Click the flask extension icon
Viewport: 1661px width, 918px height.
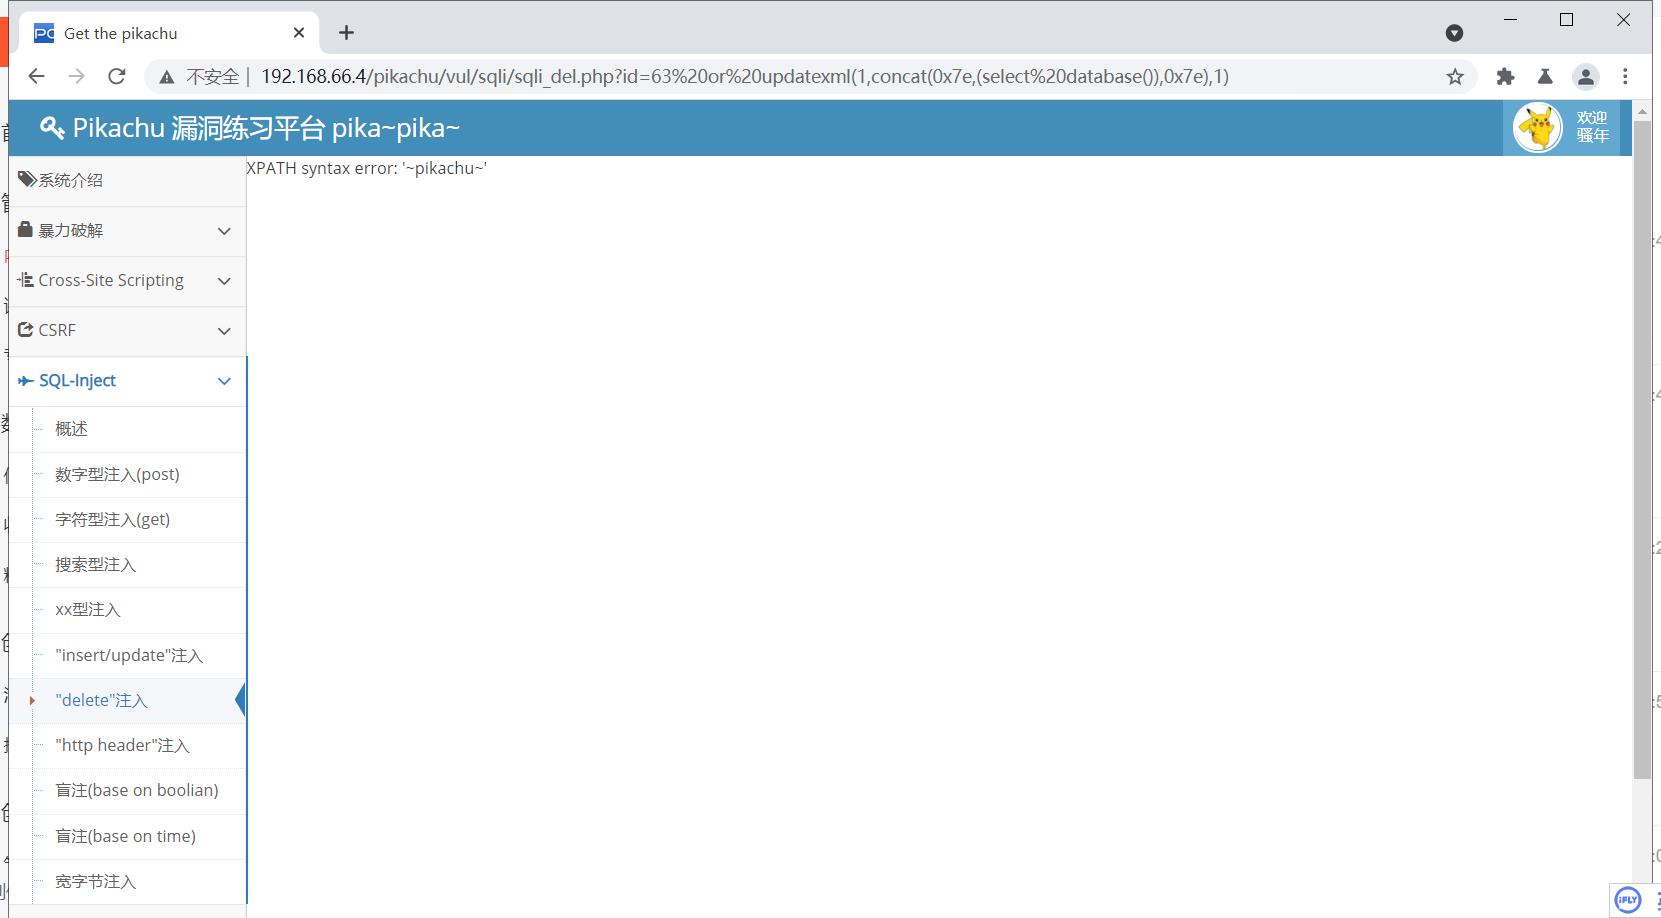pyautogui.click(x=1545, y=76)
